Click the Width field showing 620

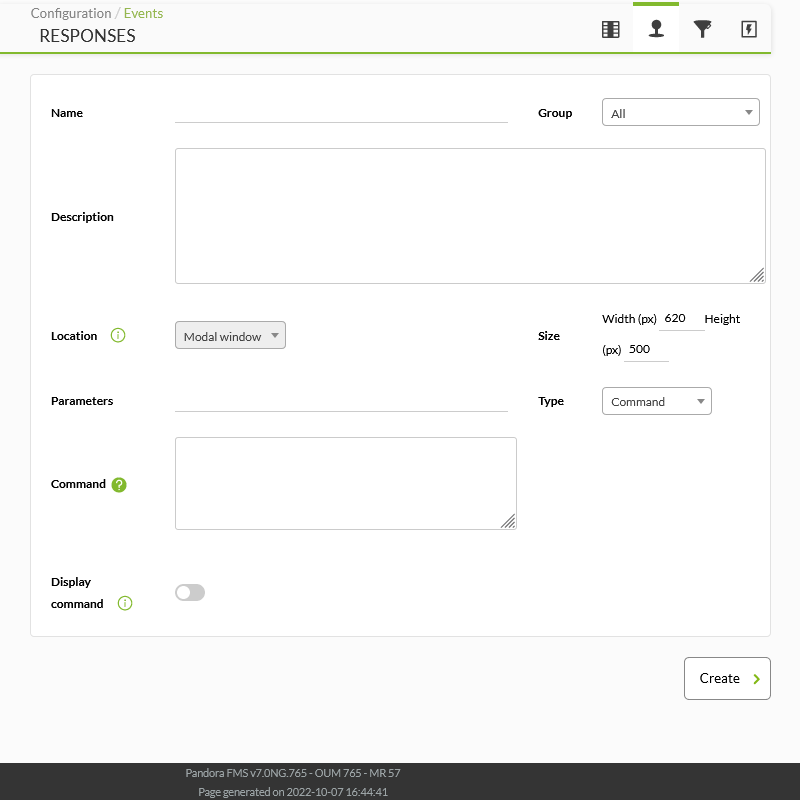(x=682, y=319)
